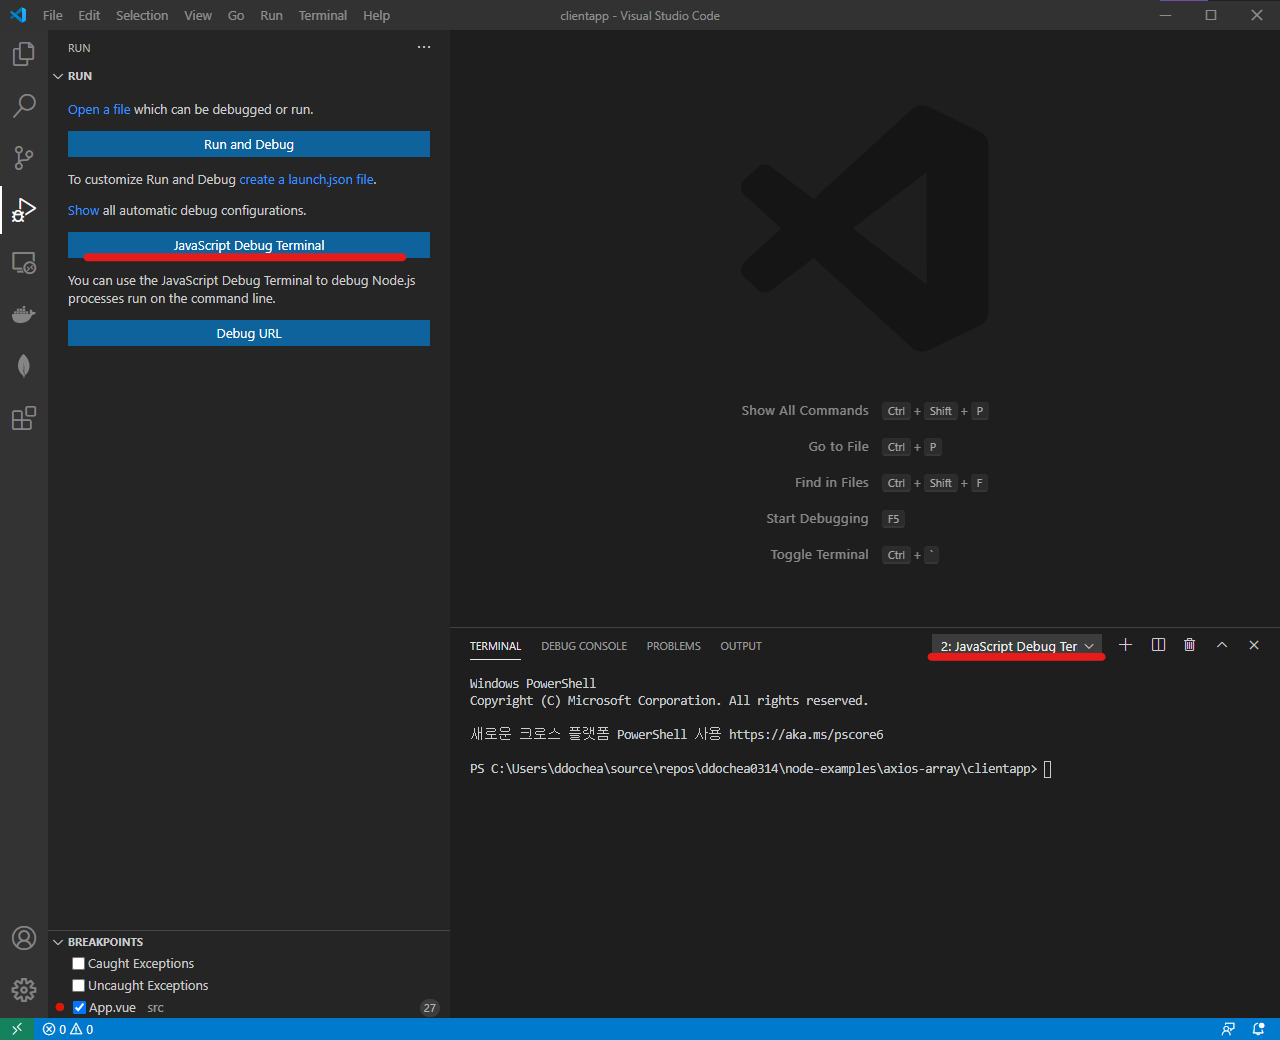Image resolution: width=1280 pixels, height=1040 pixels.
Task: Click the 'Windows PowerShell' terminal text
Action: click(x=533, y=684)
